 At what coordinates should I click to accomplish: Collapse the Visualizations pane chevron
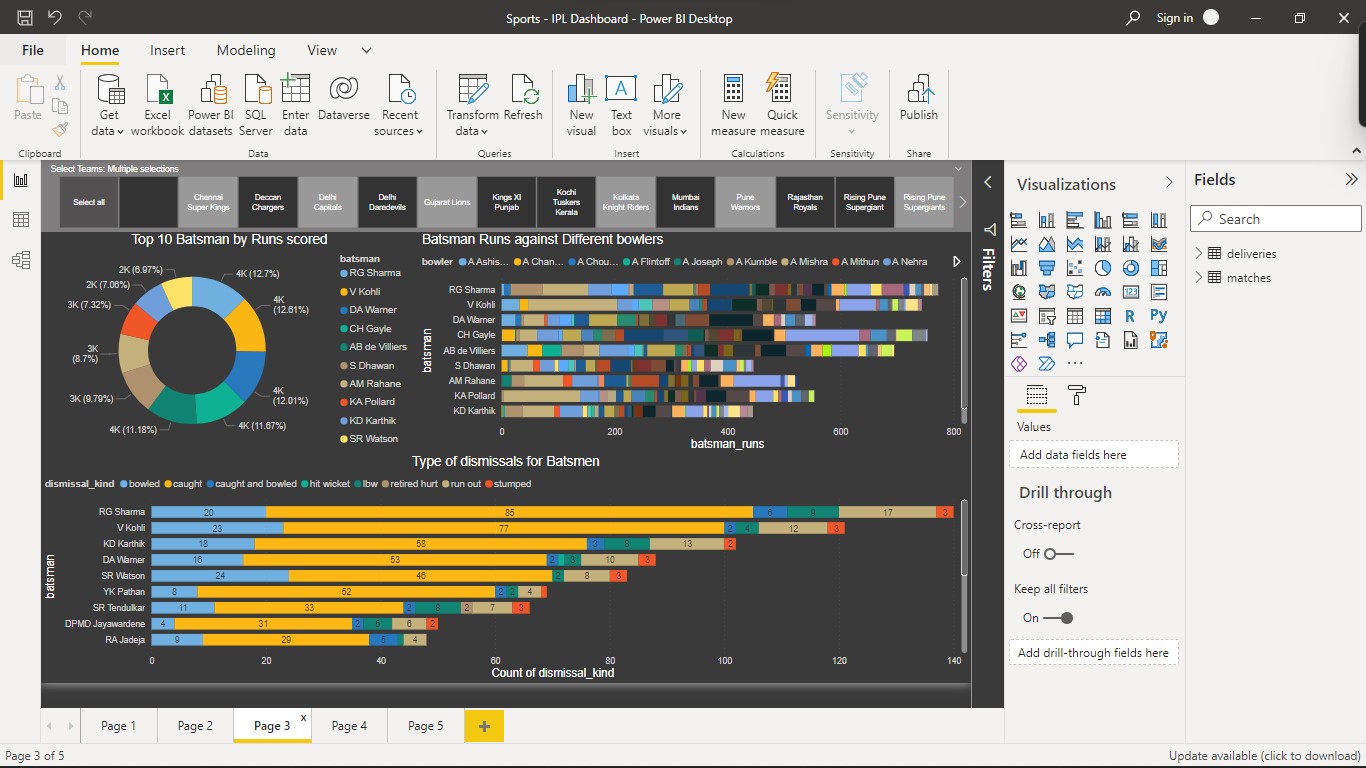coord(1169,182)
